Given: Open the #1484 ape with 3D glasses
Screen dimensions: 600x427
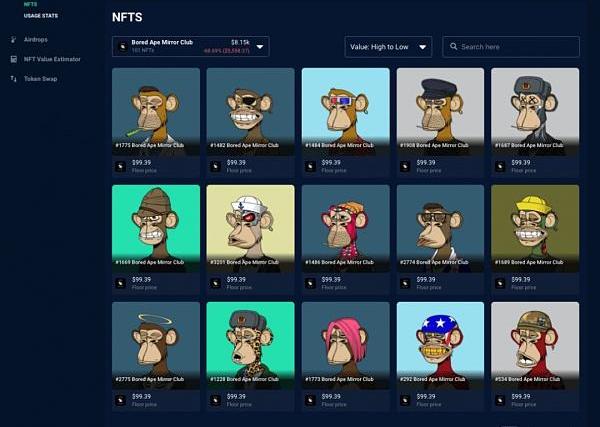Looking at the screenshot, I should 346,111.
